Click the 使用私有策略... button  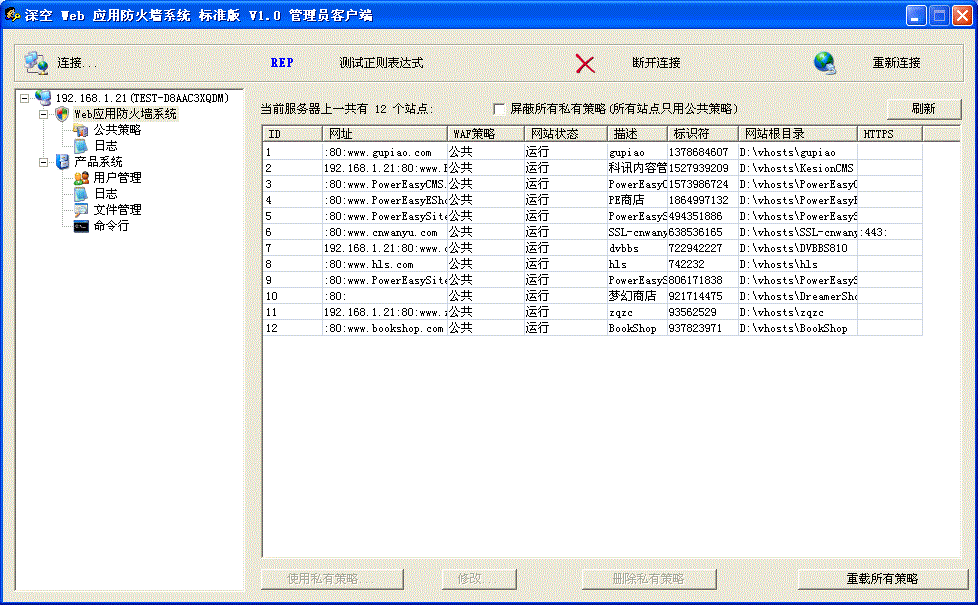pyautogui.click(x=332, y=579)
